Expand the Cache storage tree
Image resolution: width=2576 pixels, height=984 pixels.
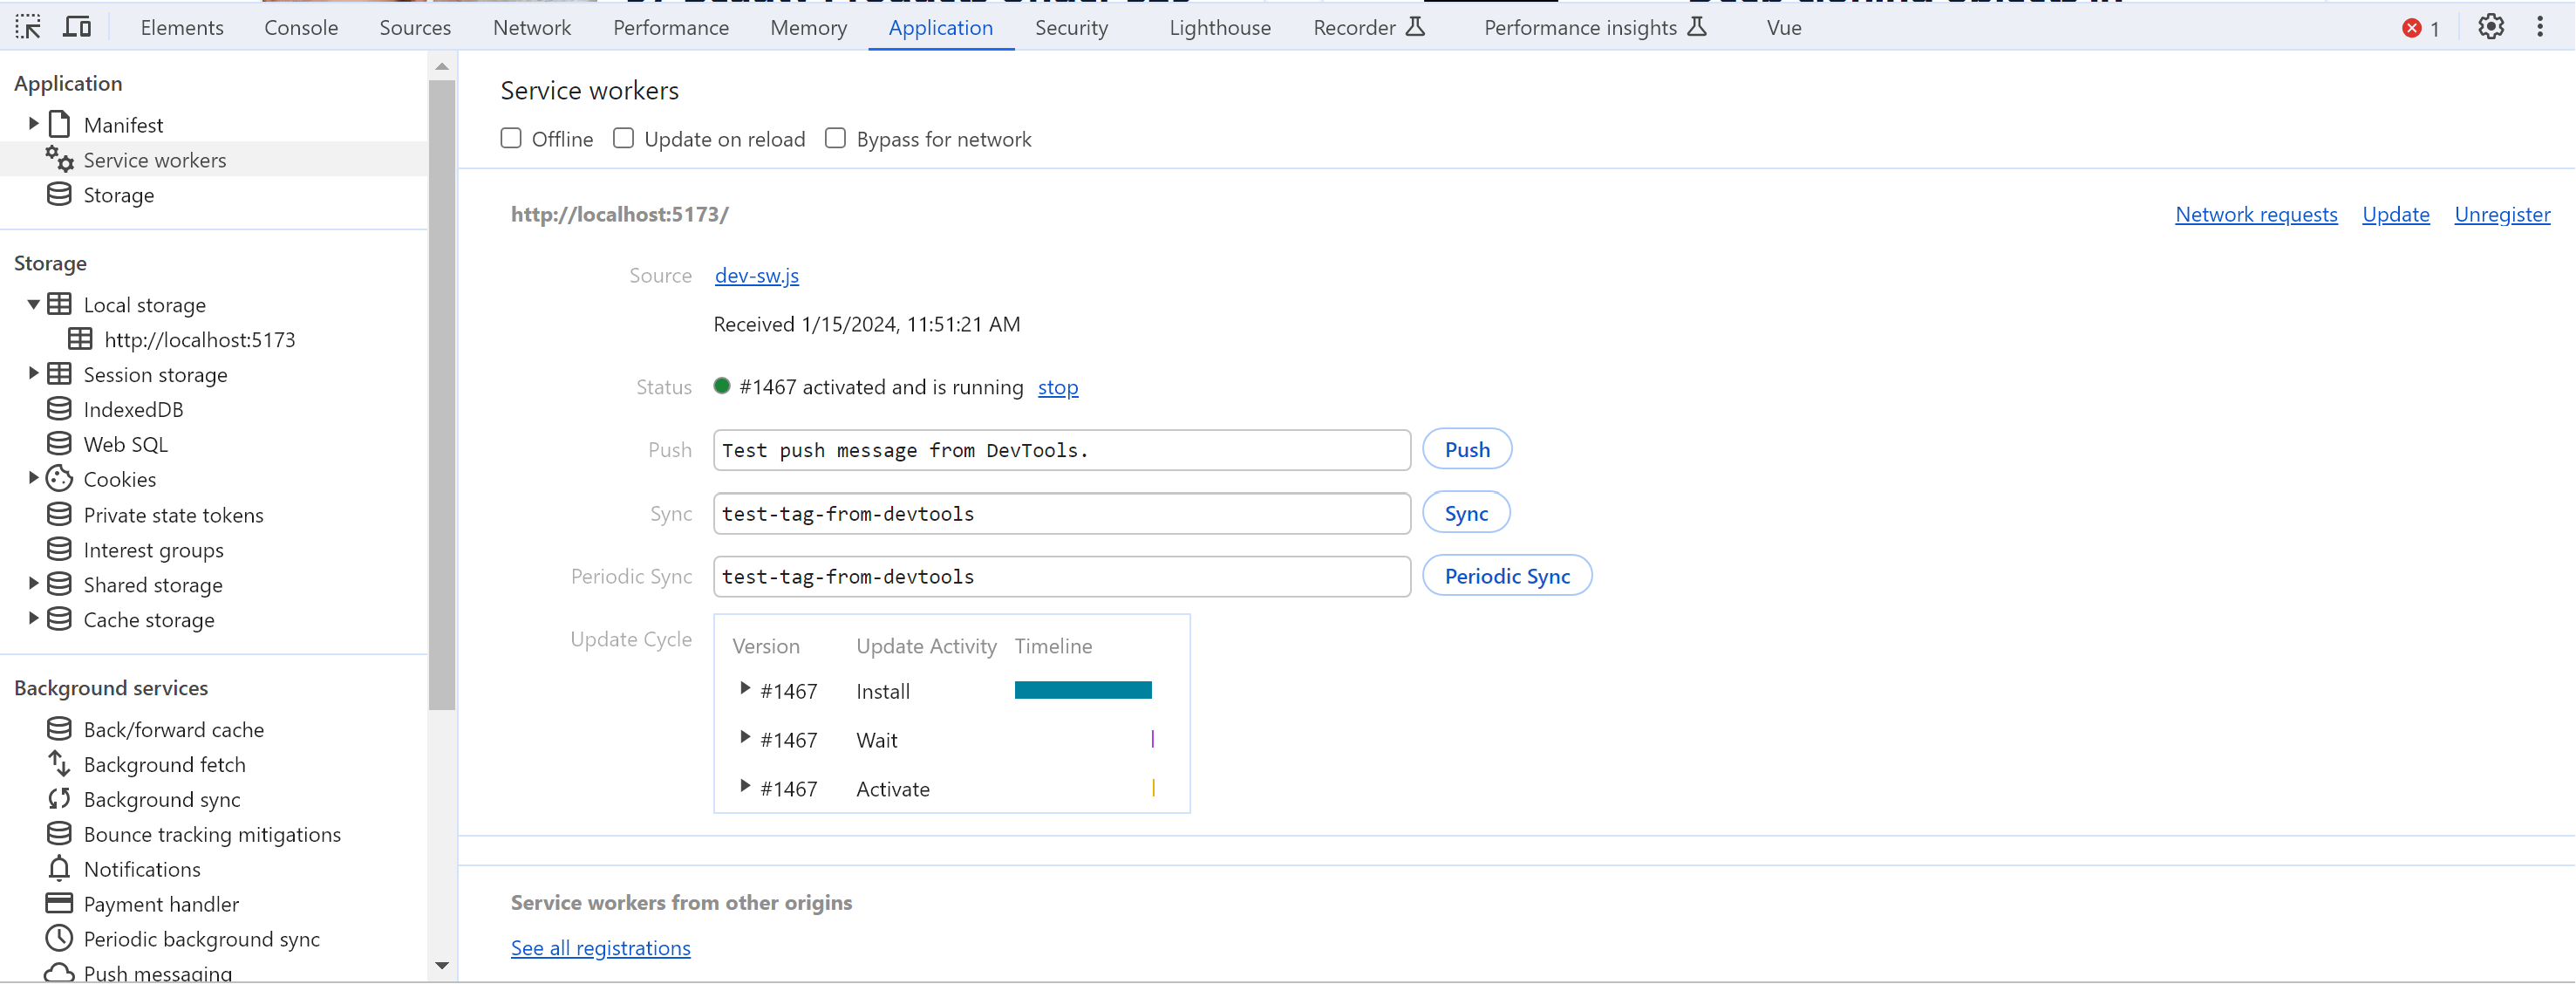tap(33, 618)
